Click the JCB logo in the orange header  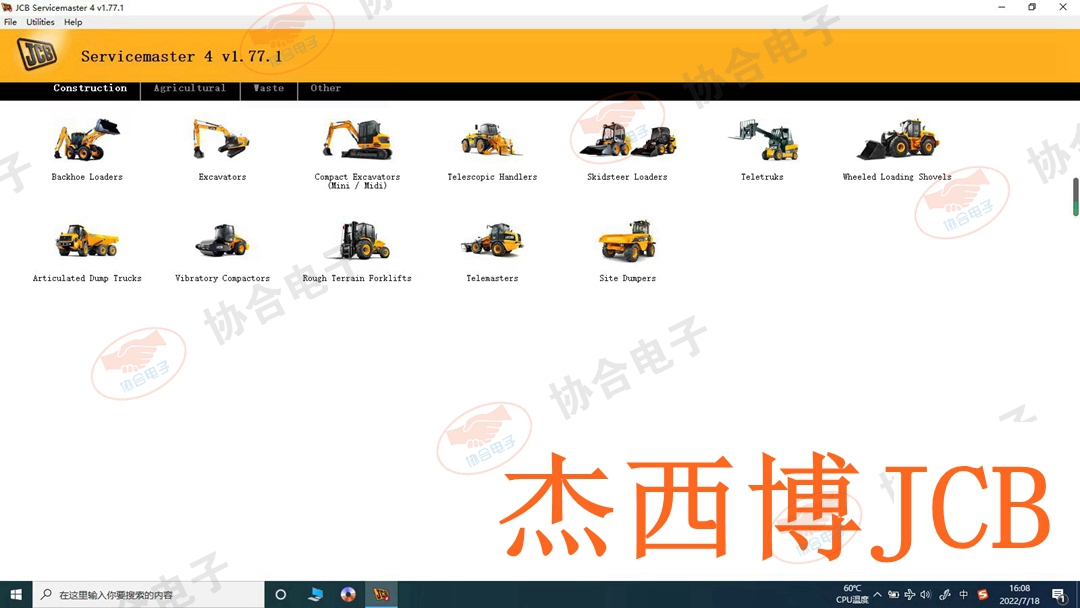coord(37,54)
